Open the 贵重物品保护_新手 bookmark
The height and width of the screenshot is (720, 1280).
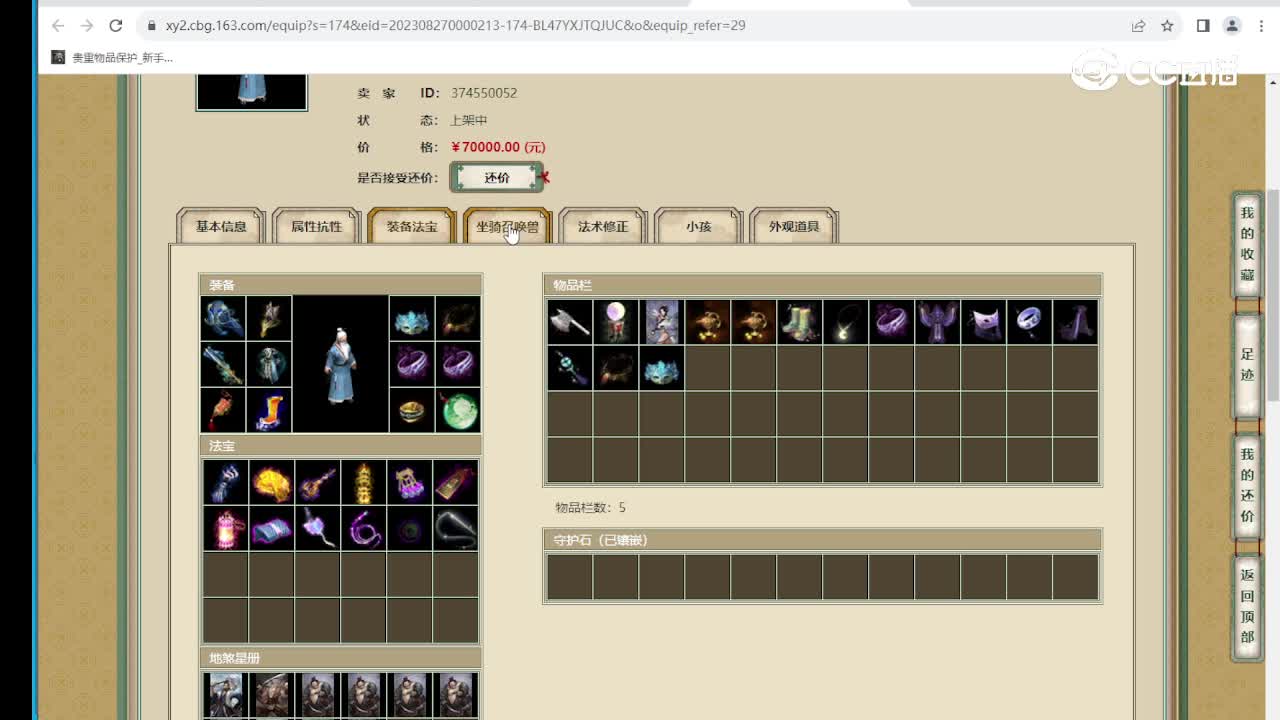112,58
